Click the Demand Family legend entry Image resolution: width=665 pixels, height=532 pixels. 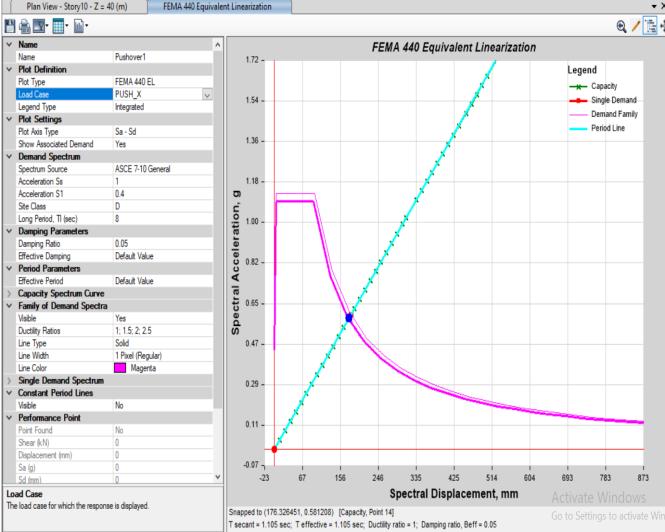click(603, 114)
